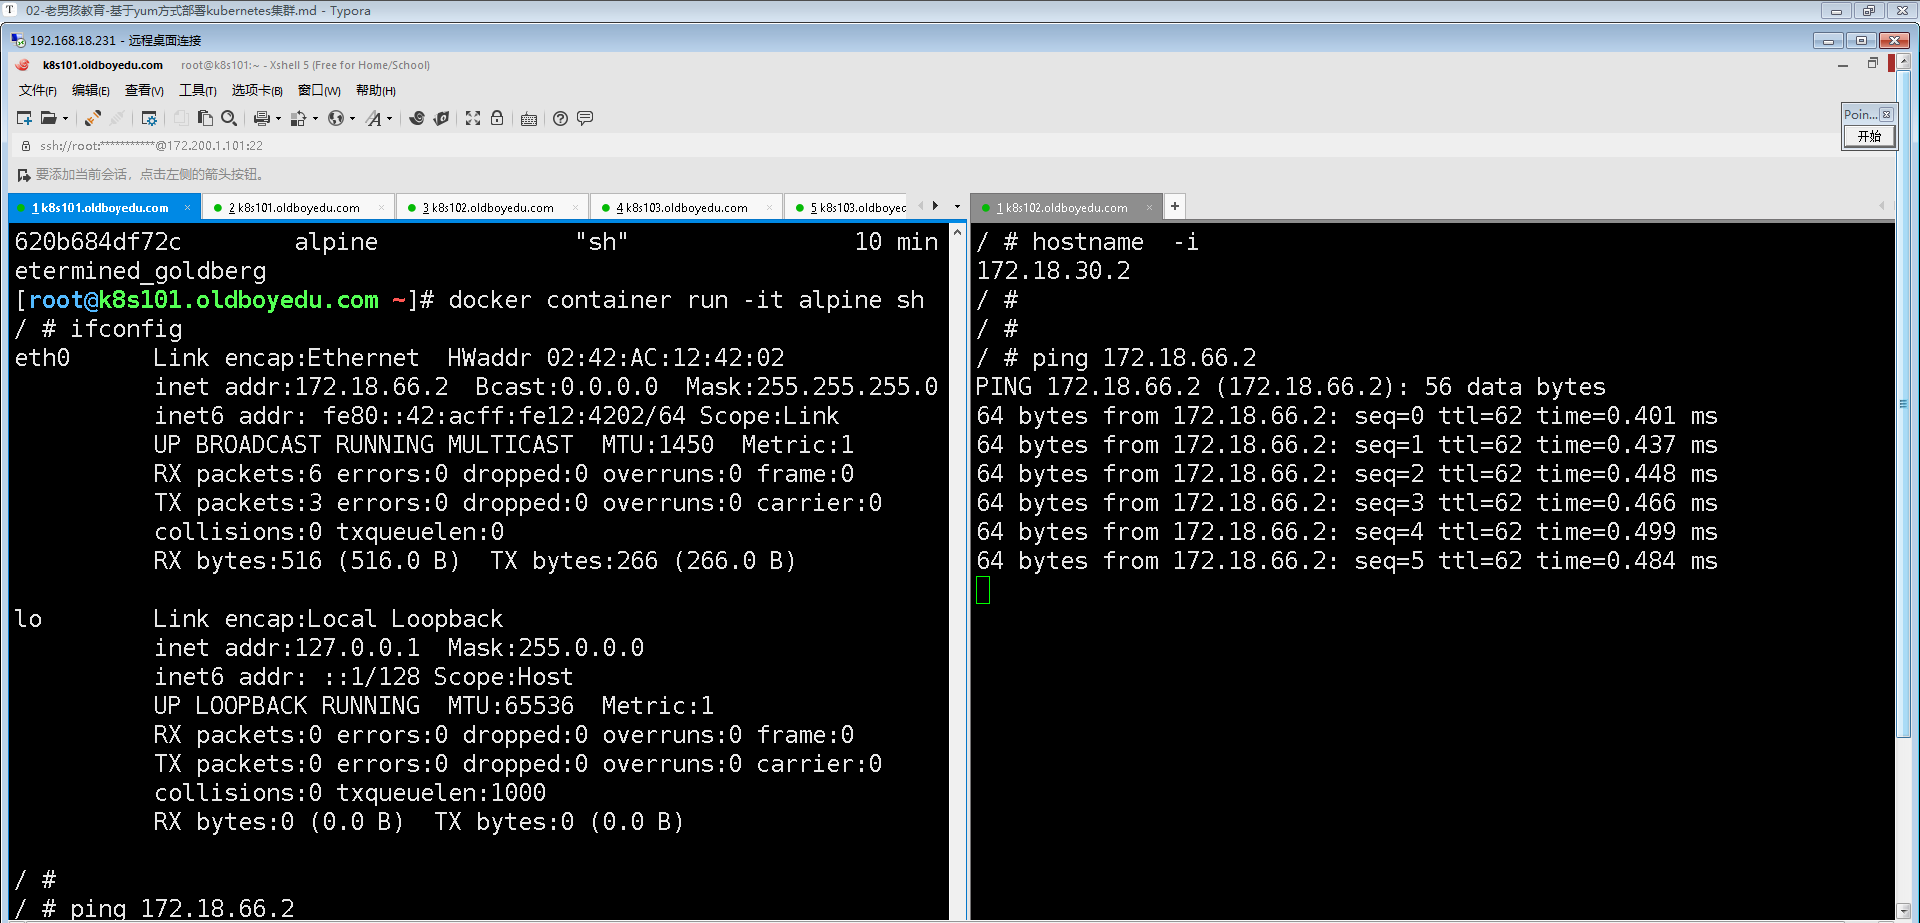Click the Help question mark icon

click(560, 118)
